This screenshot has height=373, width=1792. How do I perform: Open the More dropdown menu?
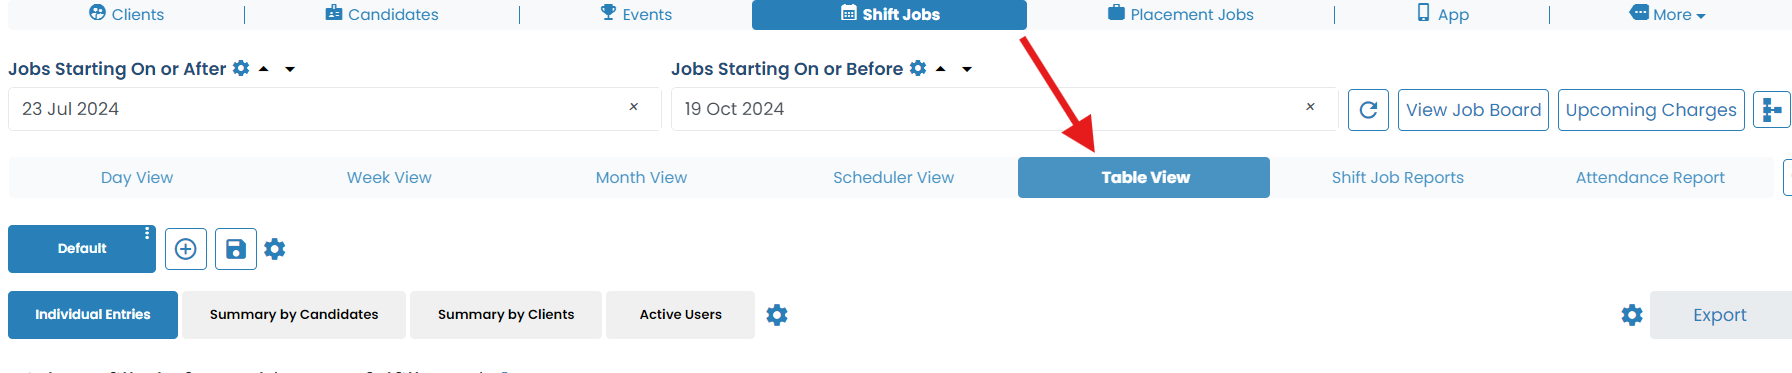[1668, 14]
